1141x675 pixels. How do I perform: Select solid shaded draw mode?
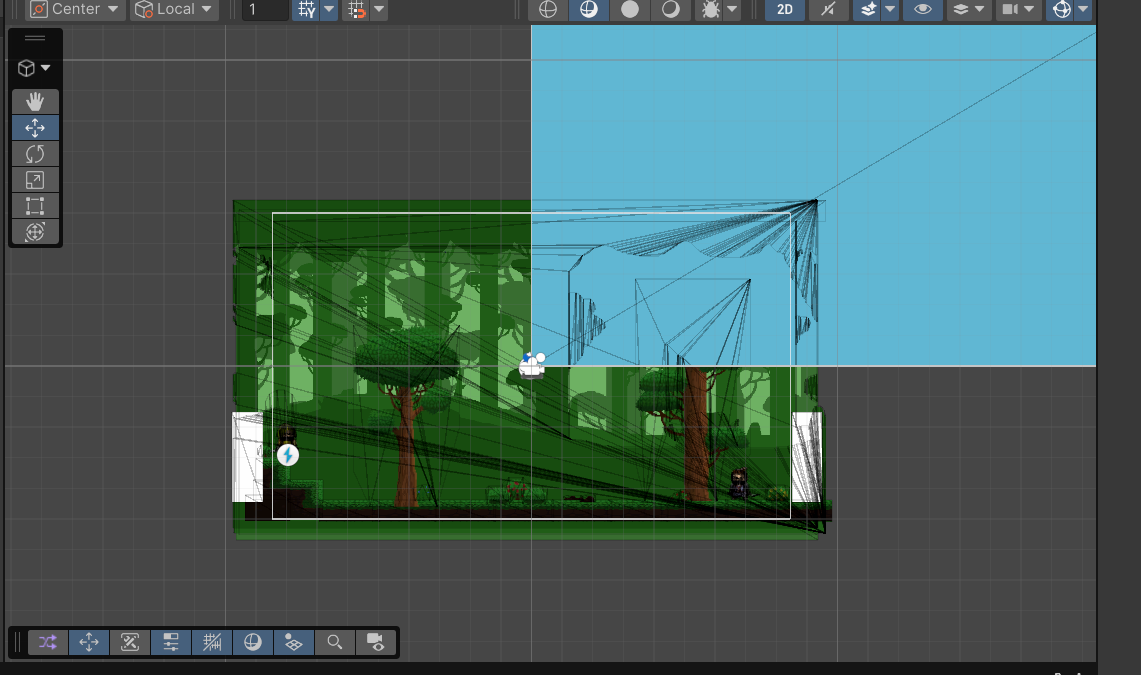click(630, 9)
